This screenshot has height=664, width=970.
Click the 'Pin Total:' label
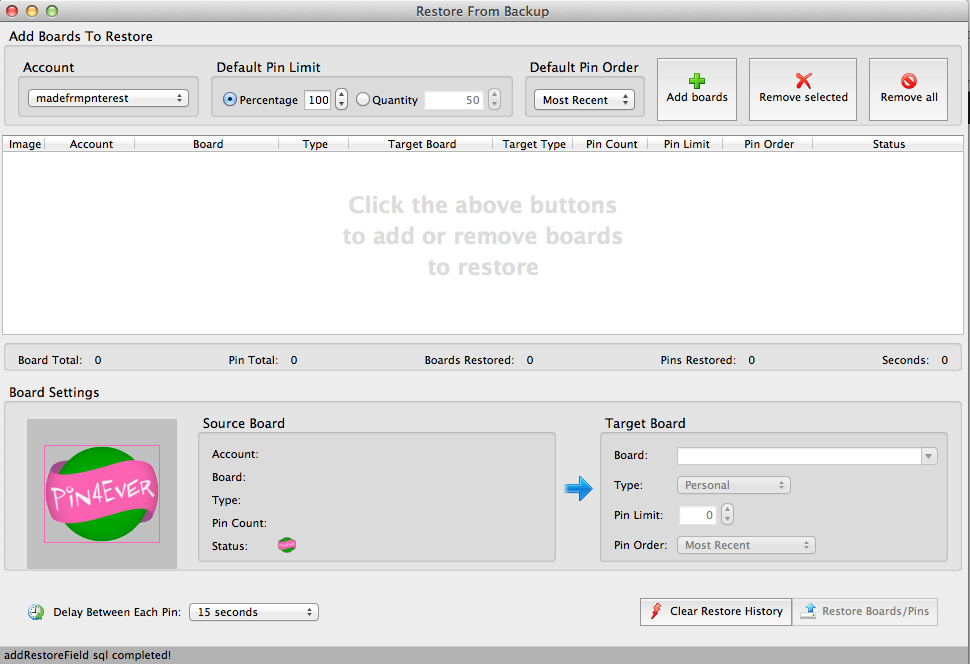click(253, 360)
